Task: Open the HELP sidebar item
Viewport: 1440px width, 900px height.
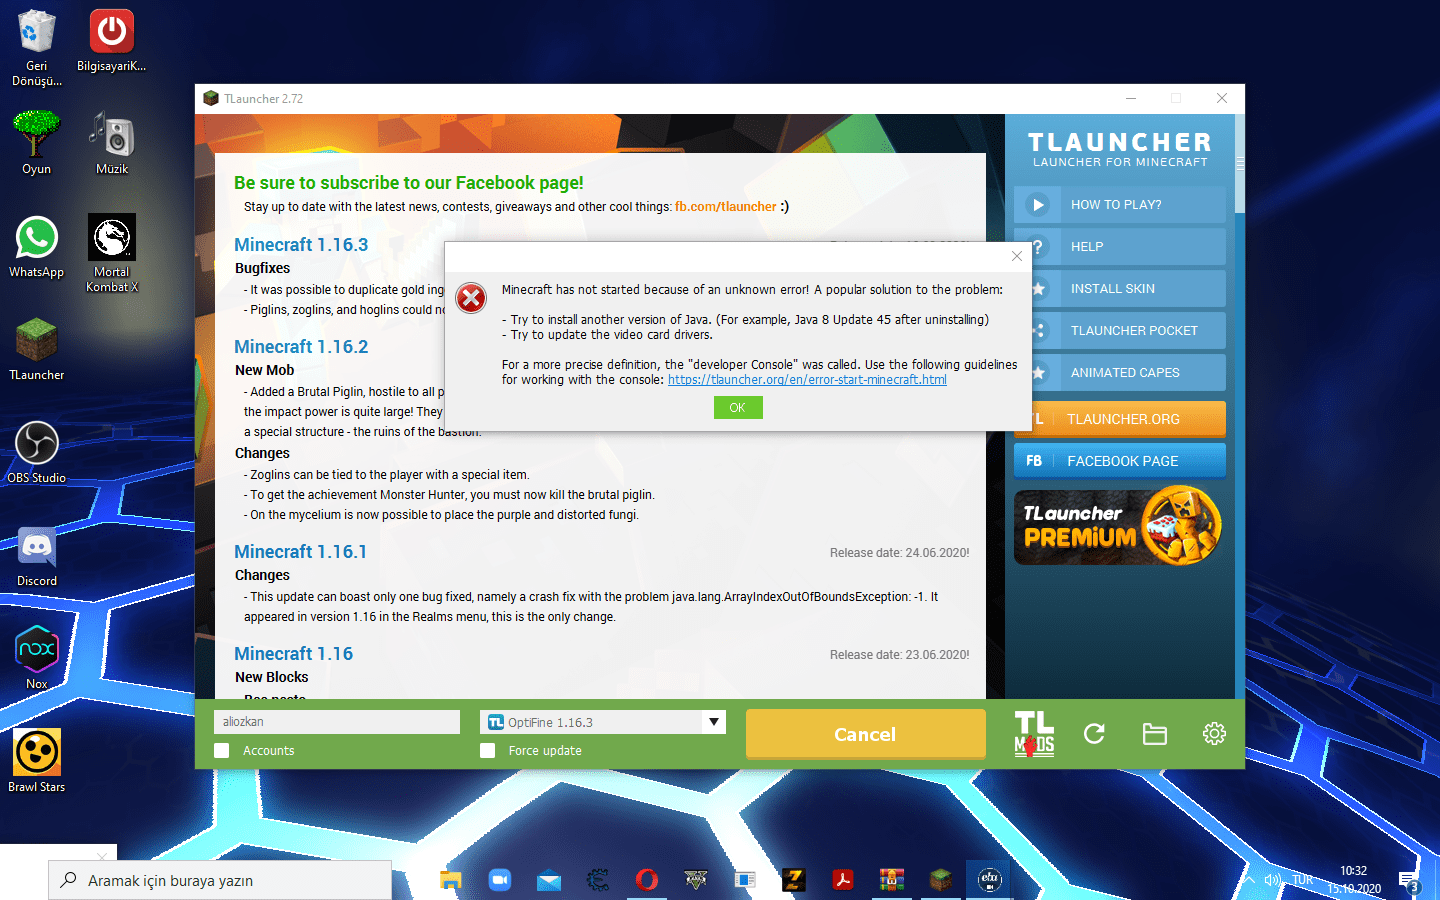Action: [1127, 247]
